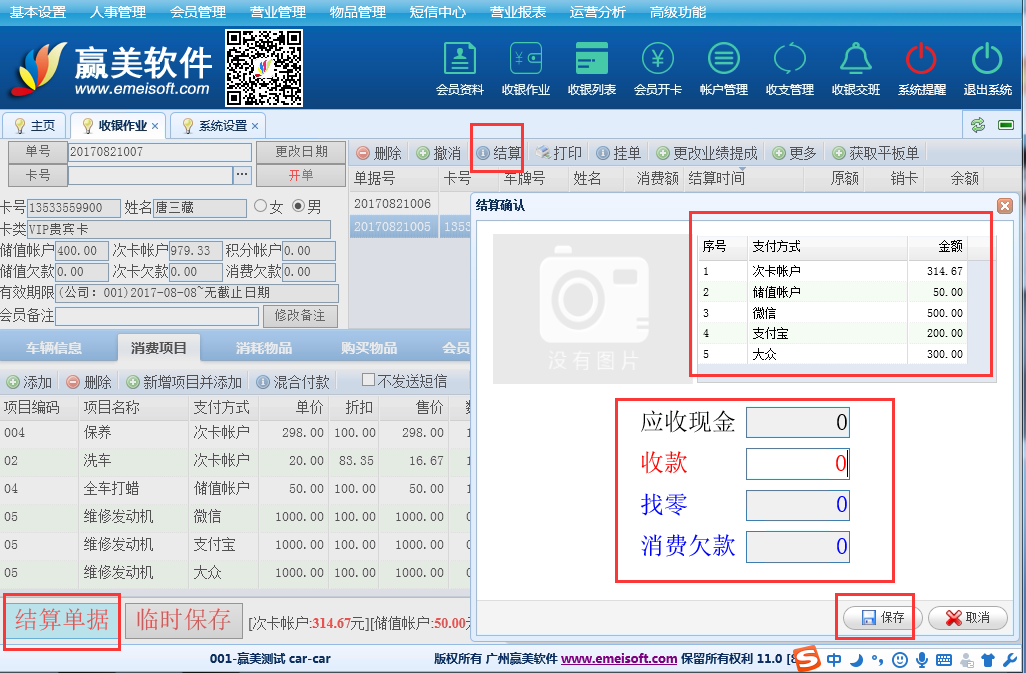Image resolution: width=1026 pixels, height=673 pixels.
Task: Enable the 不发送短信 checkbox
Action: (x=368, y=380)
